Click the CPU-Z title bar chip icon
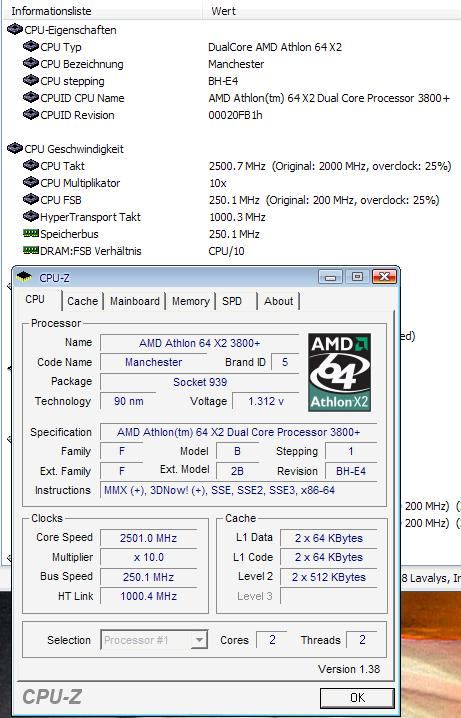Viewport: 461px width, 718px height. click(x=24, y=277)
